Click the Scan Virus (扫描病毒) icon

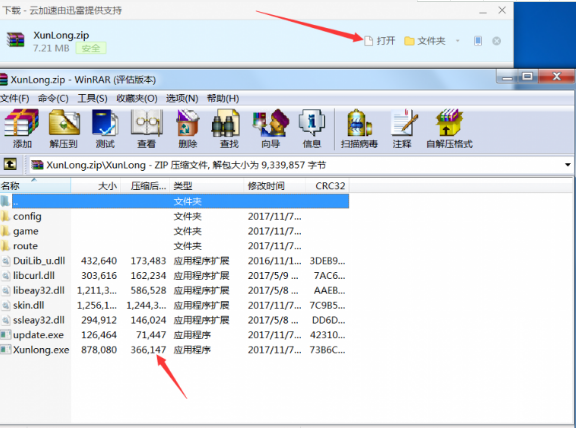pos(359,129)
